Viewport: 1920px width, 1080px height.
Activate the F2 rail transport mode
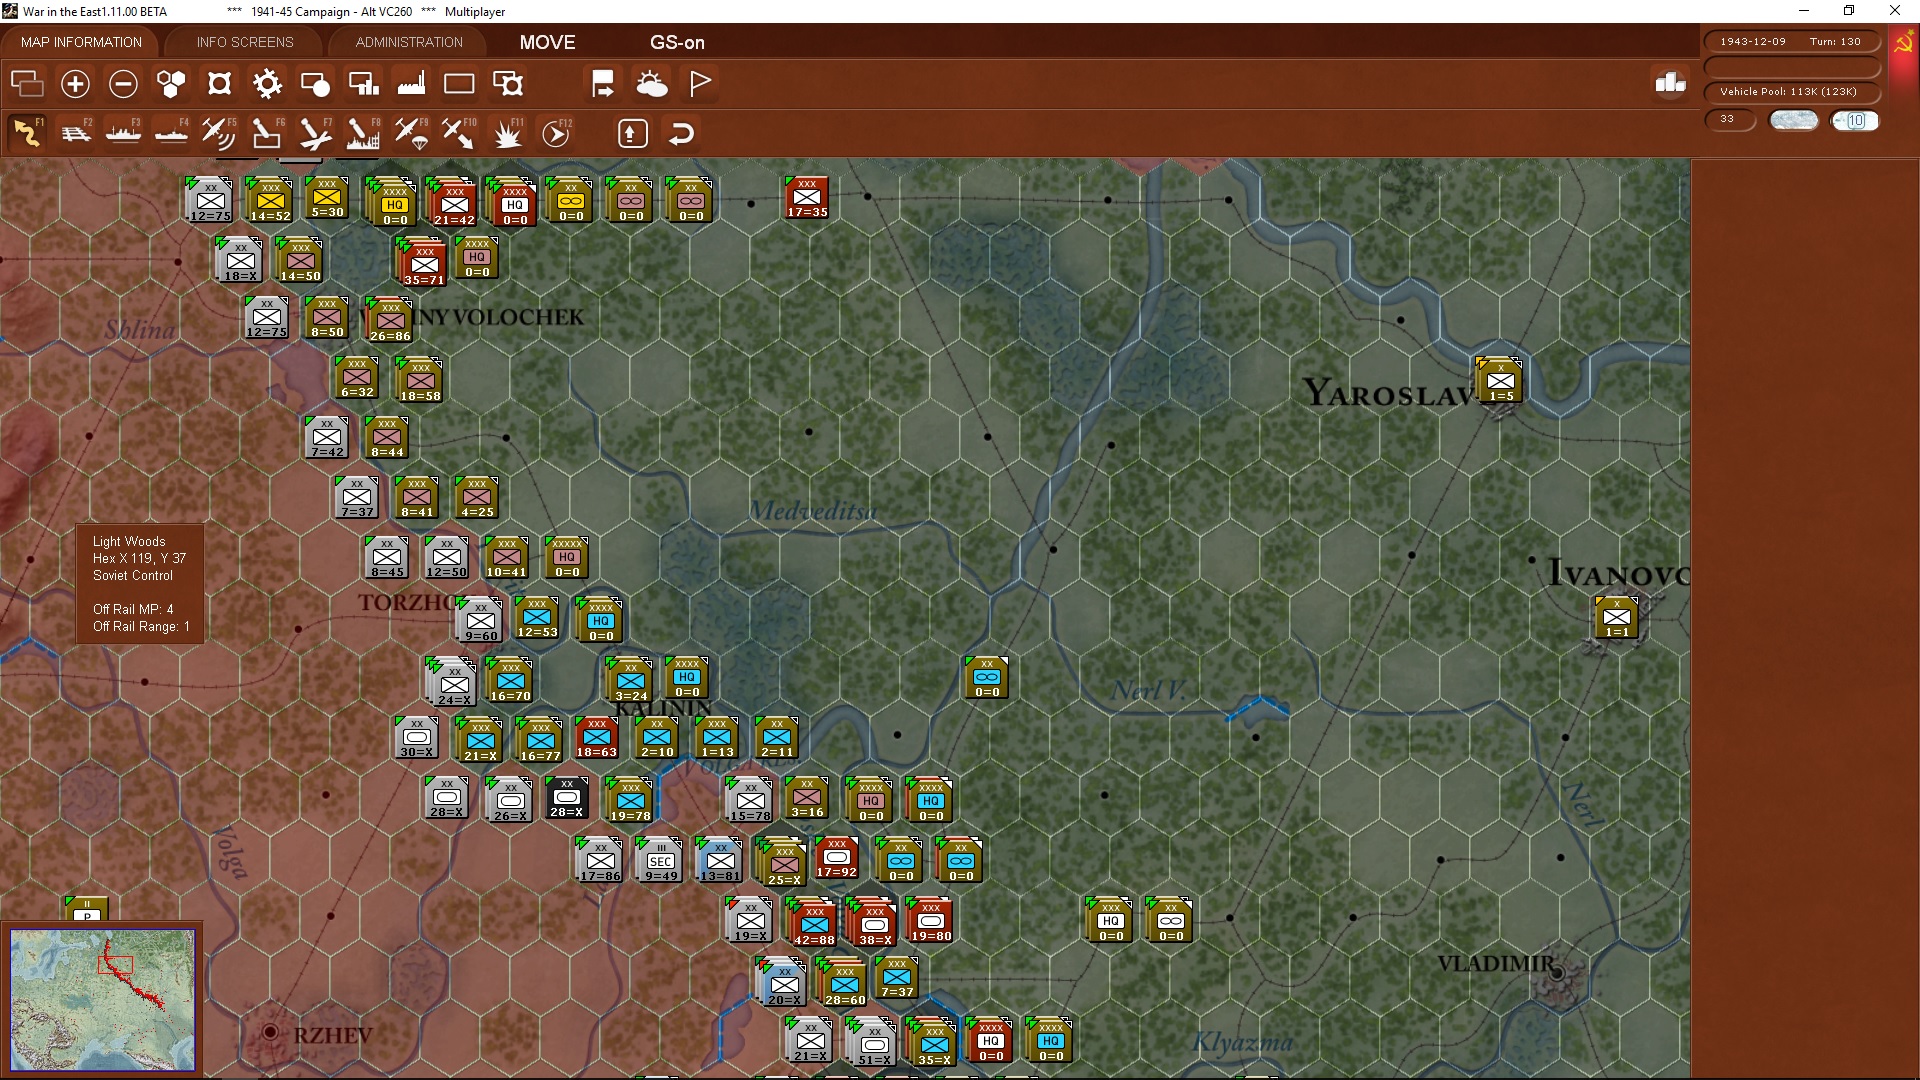pos(76,132)
